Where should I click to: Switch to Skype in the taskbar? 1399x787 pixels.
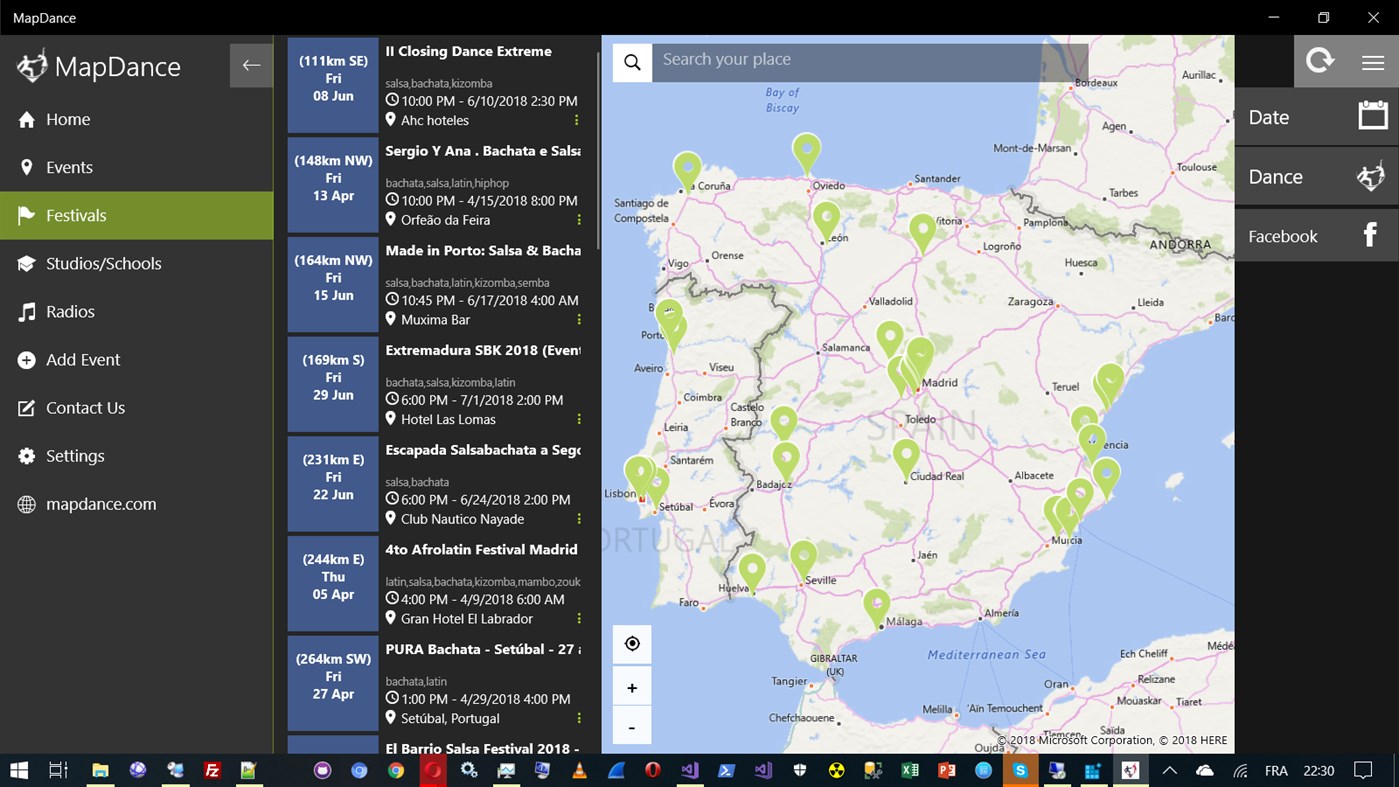[x=1020, y=770]
